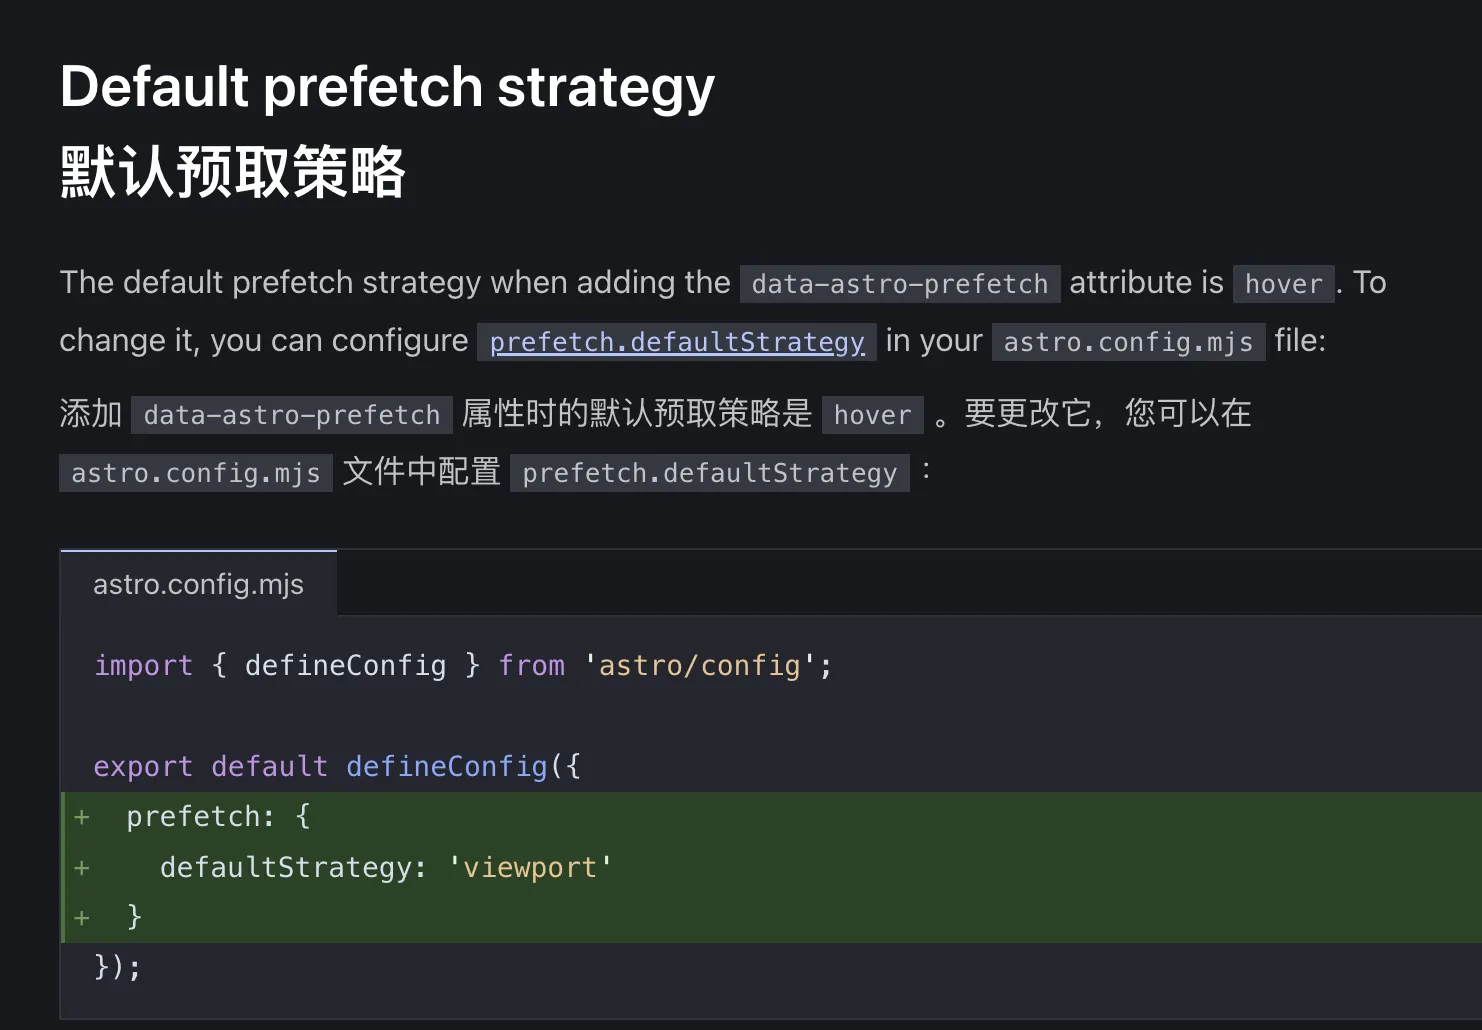This screenshot has height=1030, width=1482.
Task: Click astro.config.mjs inline code before "file:"
Action: (1127, 342)
